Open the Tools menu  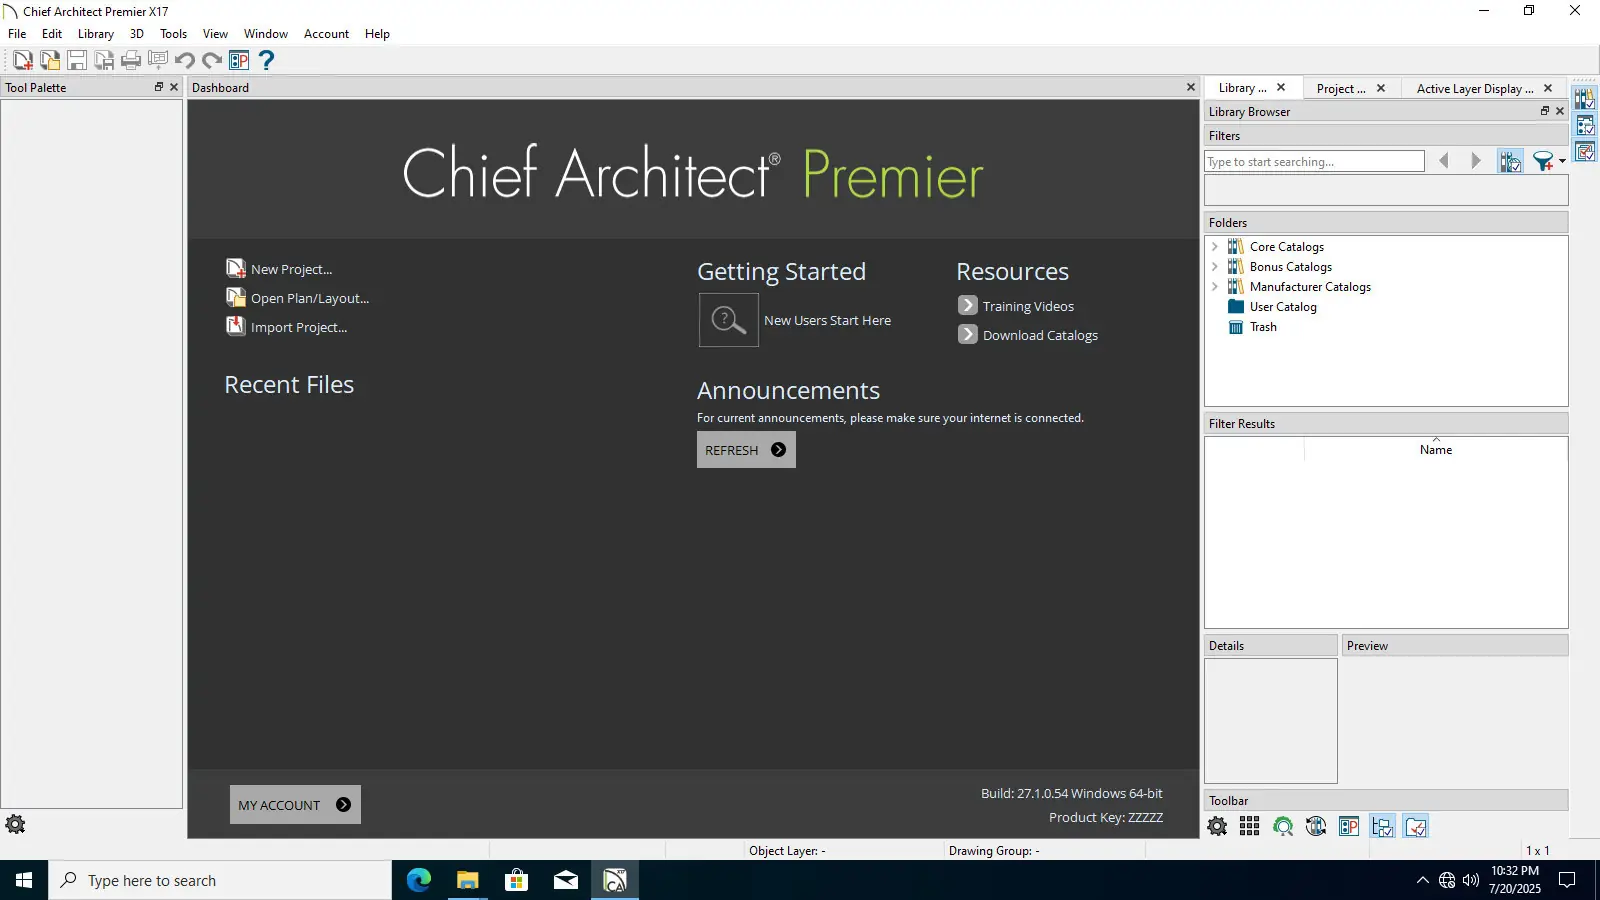coord(174,34)
